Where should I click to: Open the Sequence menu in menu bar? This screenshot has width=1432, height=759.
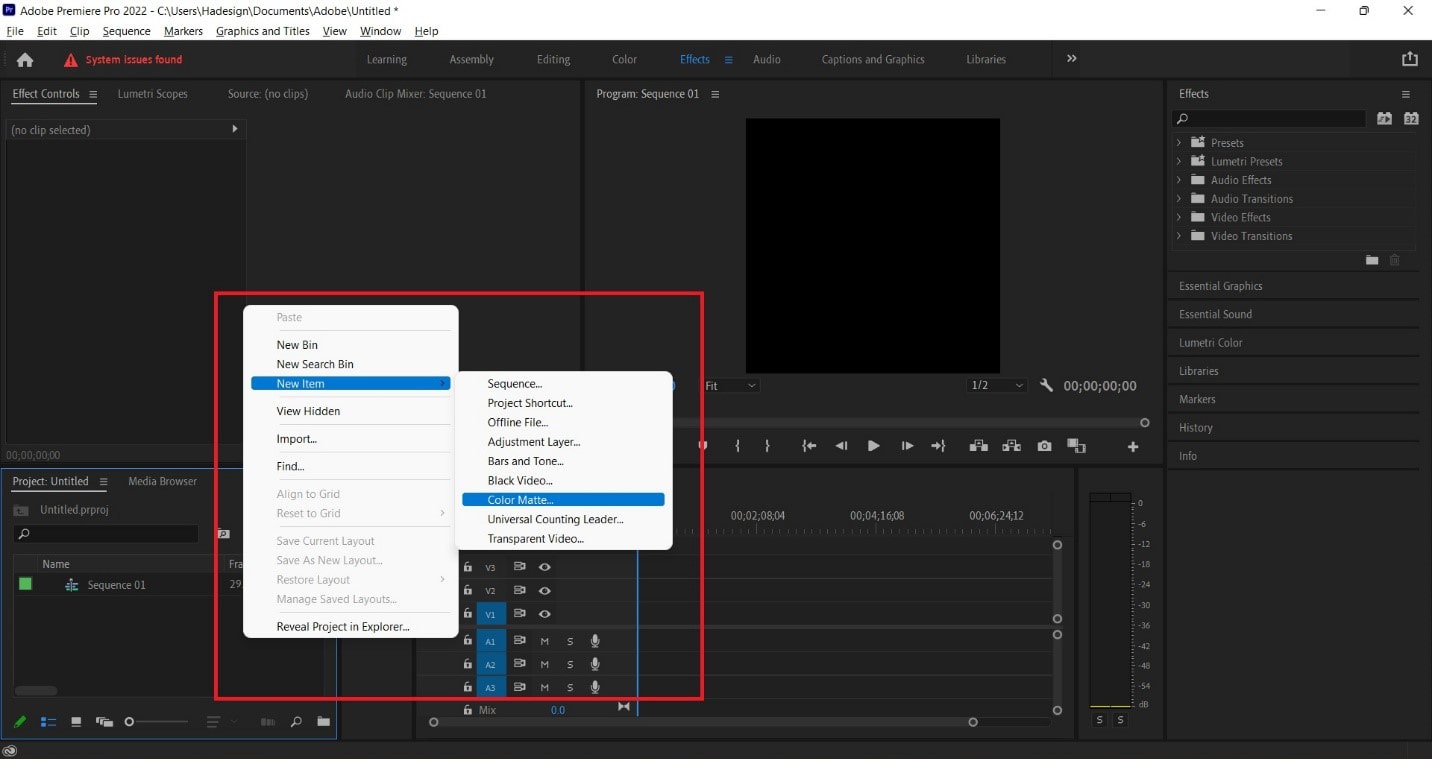126,31
